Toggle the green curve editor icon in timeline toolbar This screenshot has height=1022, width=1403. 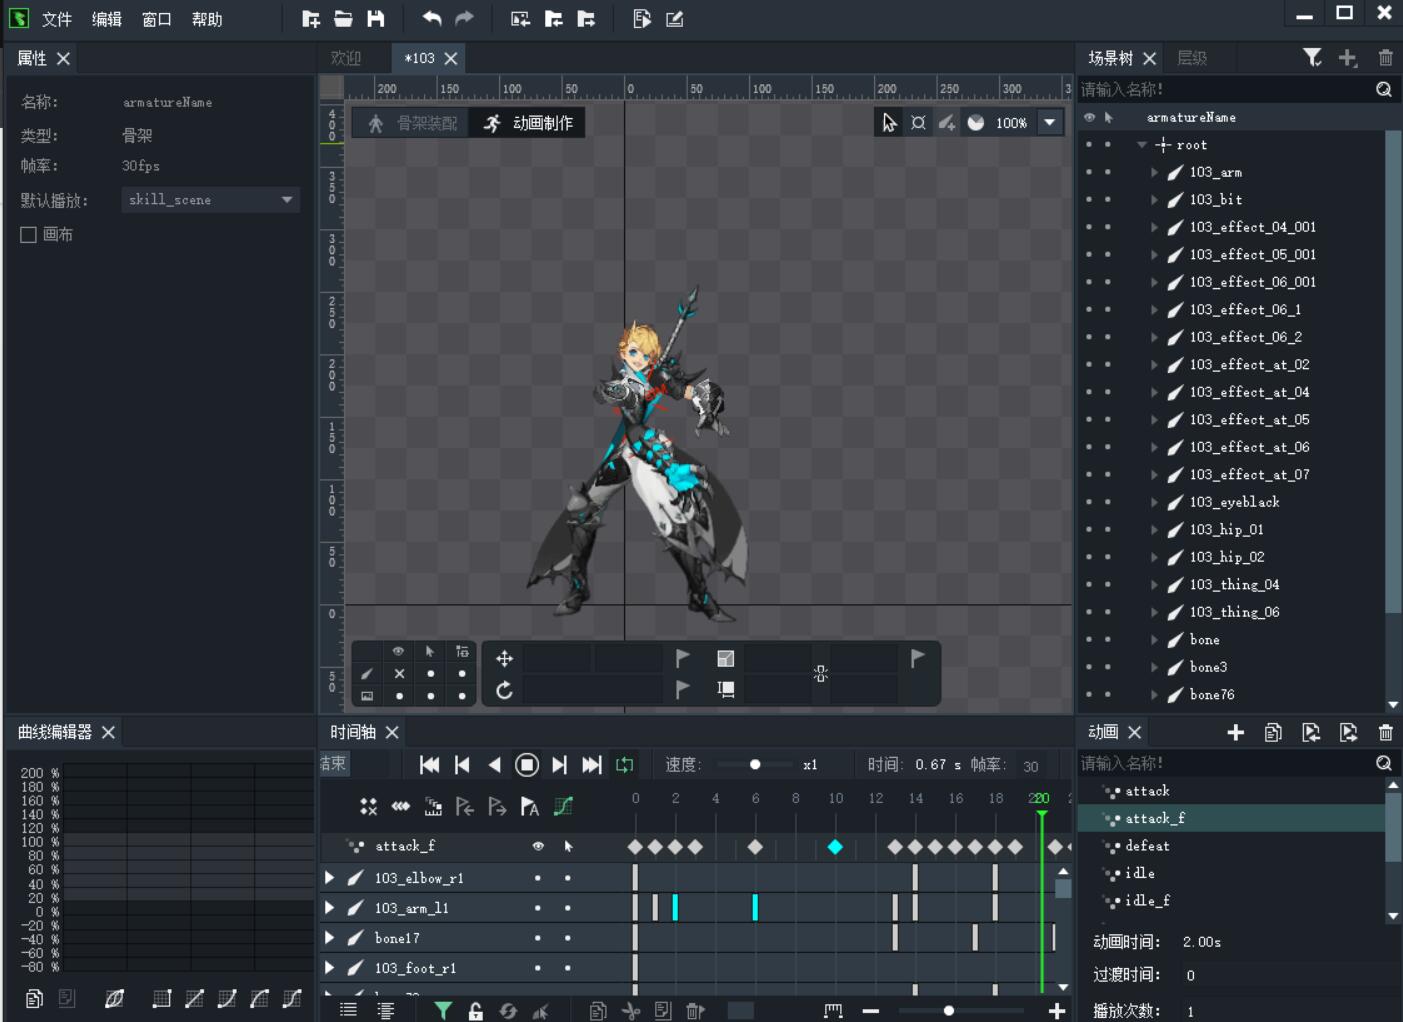(x=563, y=806)
